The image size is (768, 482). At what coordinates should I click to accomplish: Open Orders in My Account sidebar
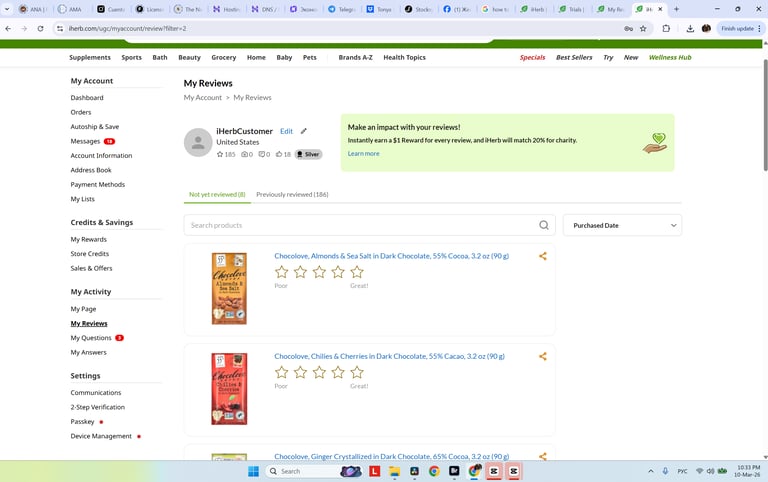(x=81, y=112)
